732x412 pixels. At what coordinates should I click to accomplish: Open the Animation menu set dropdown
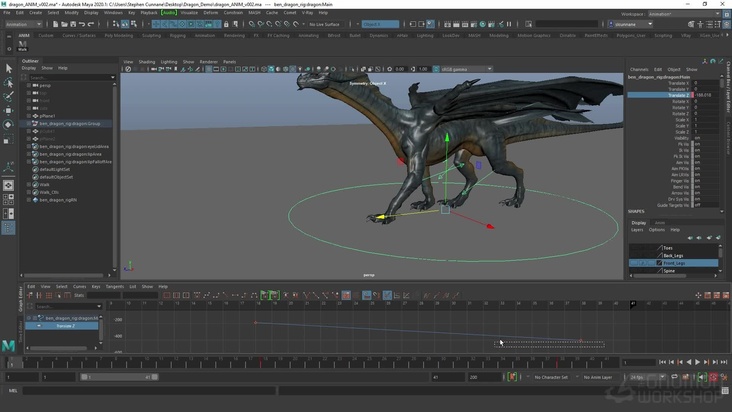(x=24, y=24)
